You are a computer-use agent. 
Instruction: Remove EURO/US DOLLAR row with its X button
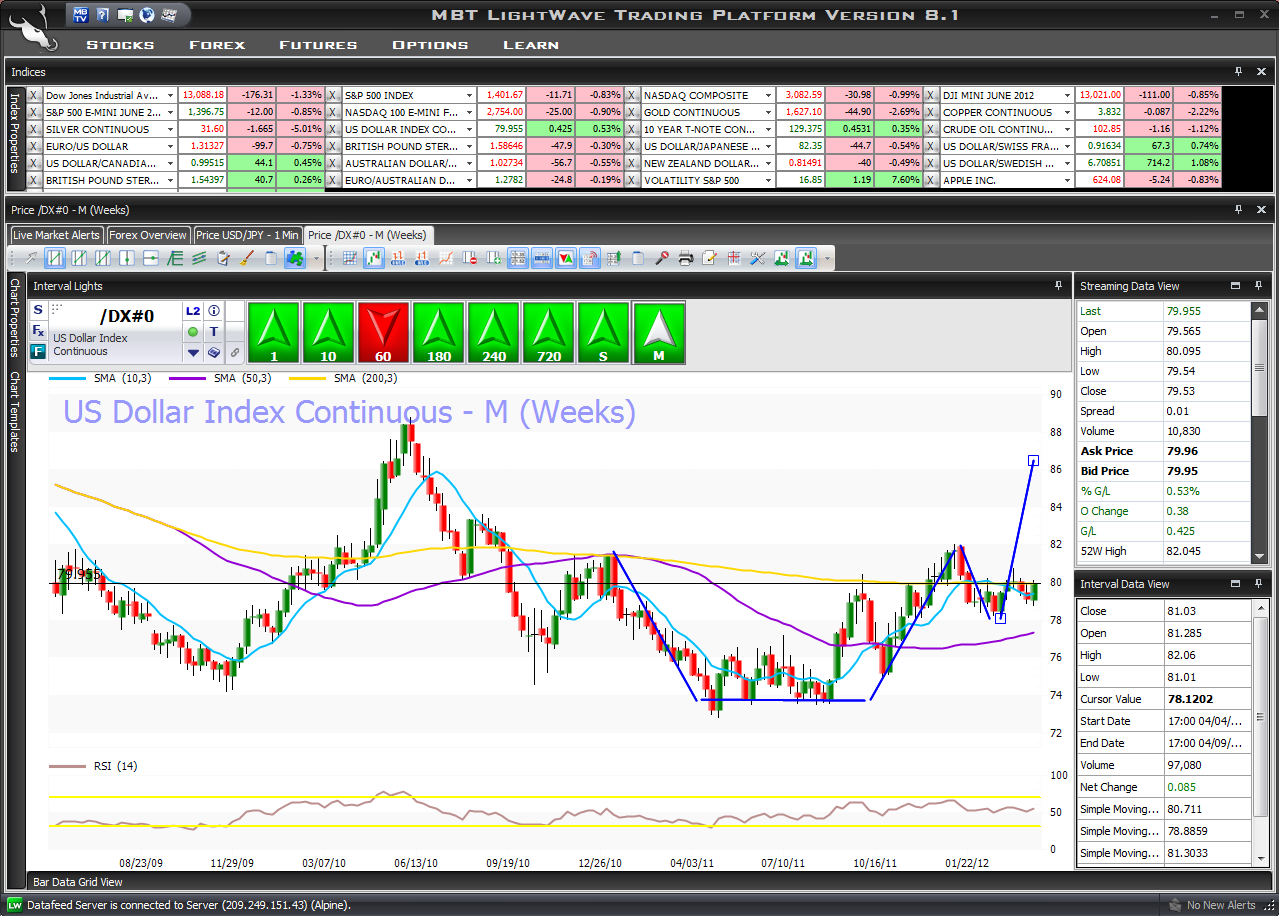pyautogui.click(x=34, y=146)
